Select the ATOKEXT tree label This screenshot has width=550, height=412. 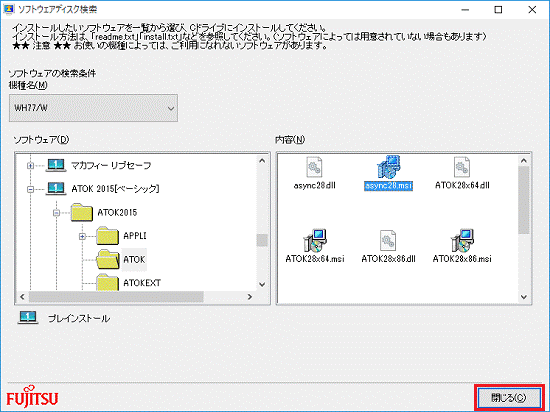click(x=142, y=282)
